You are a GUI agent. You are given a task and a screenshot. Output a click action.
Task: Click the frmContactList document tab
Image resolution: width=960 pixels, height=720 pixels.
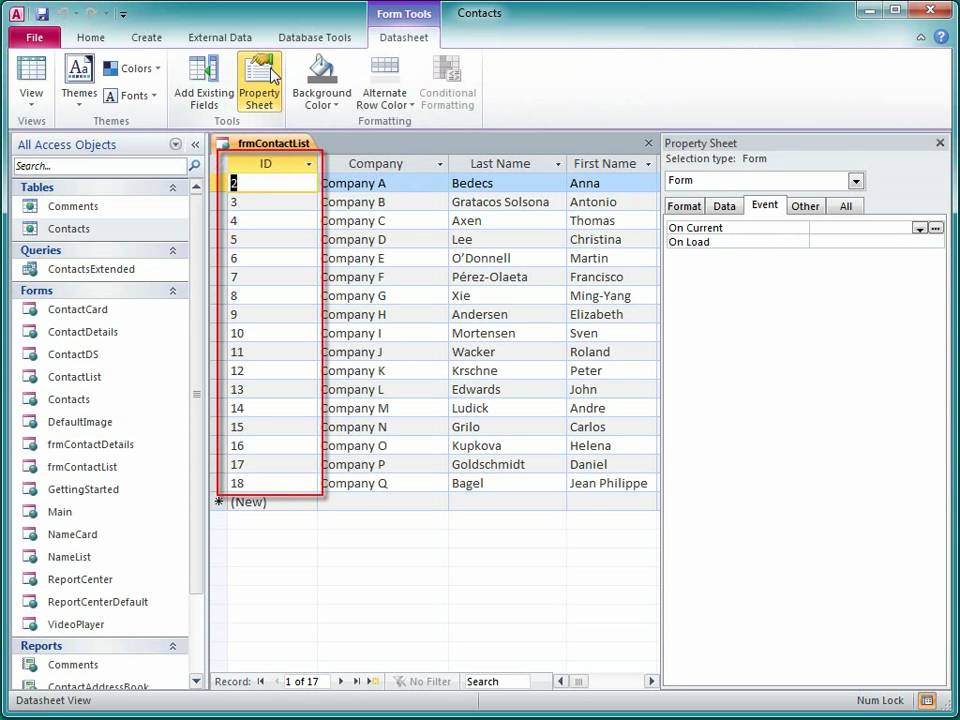pyautogui.click(x=264, y=143)
